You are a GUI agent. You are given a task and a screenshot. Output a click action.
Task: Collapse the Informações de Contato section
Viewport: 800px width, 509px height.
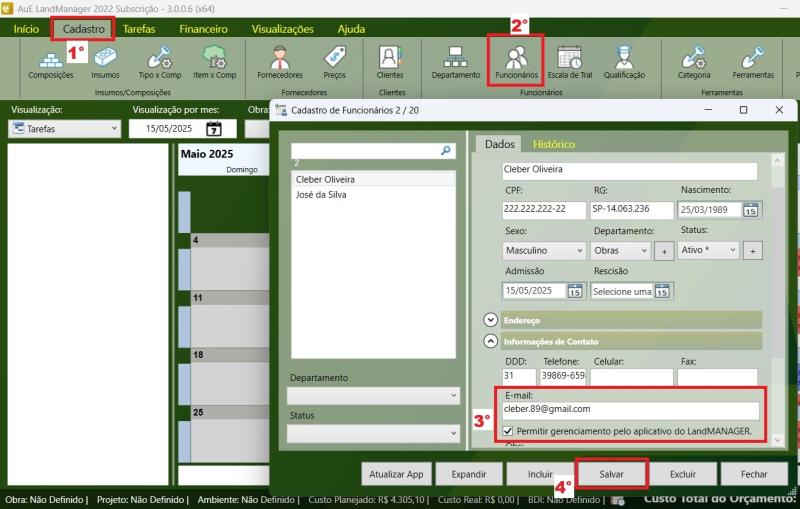point(490,341)
